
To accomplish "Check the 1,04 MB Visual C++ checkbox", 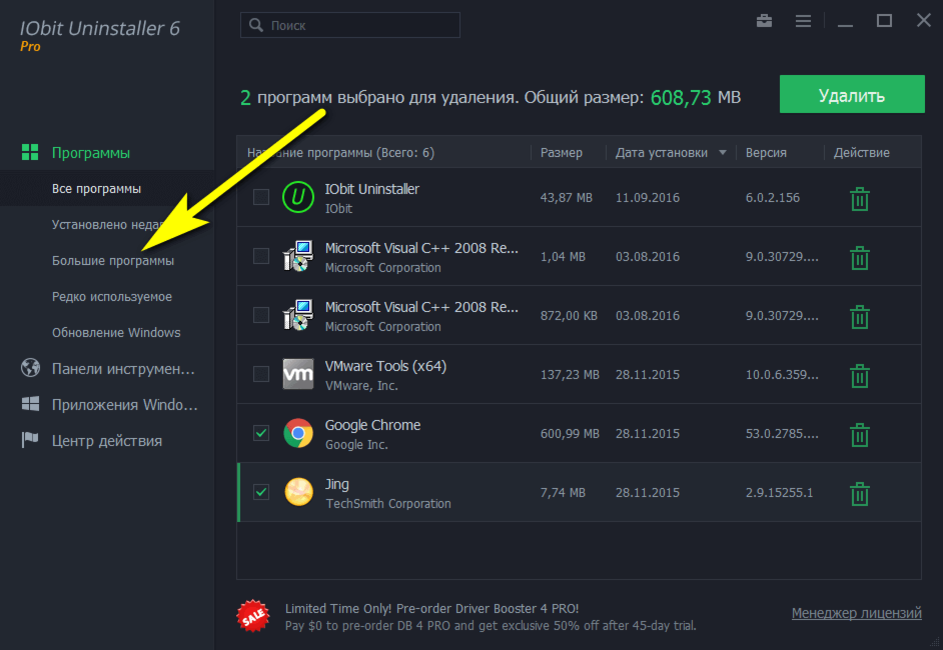I will coord(261,256).
